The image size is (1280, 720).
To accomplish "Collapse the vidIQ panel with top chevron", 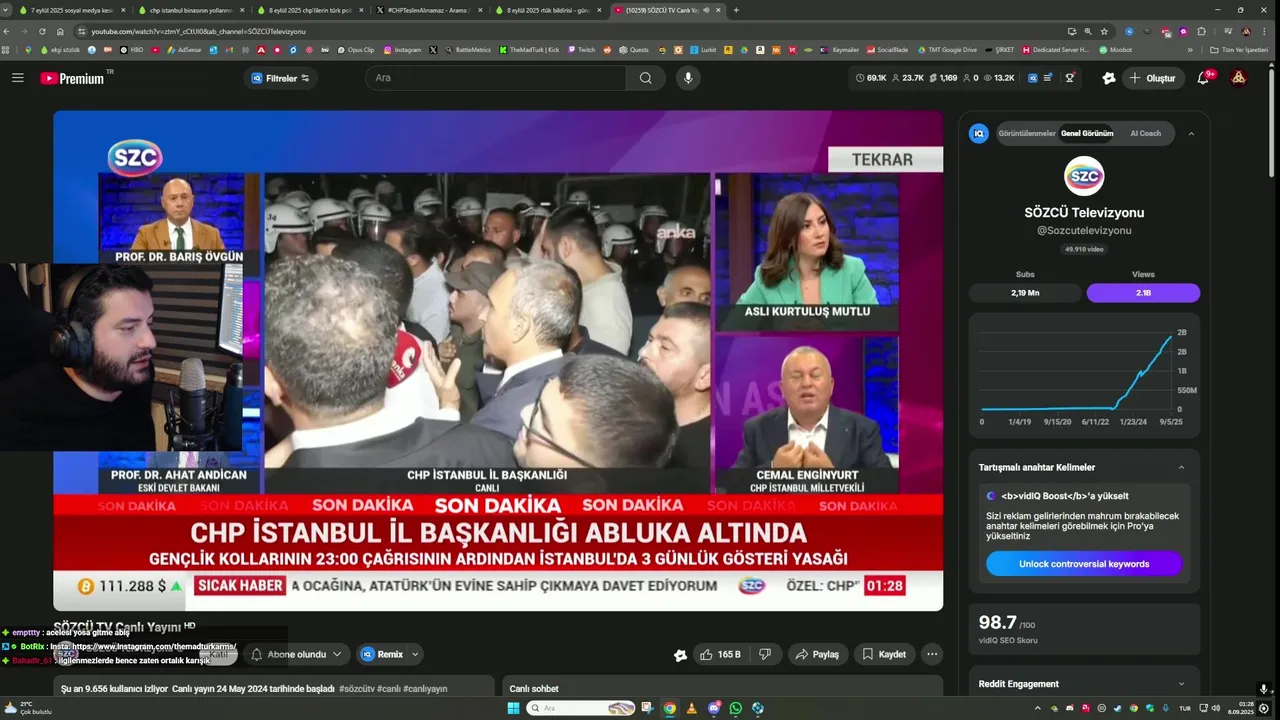I will pyautogui.click(x=1191, y=133).
